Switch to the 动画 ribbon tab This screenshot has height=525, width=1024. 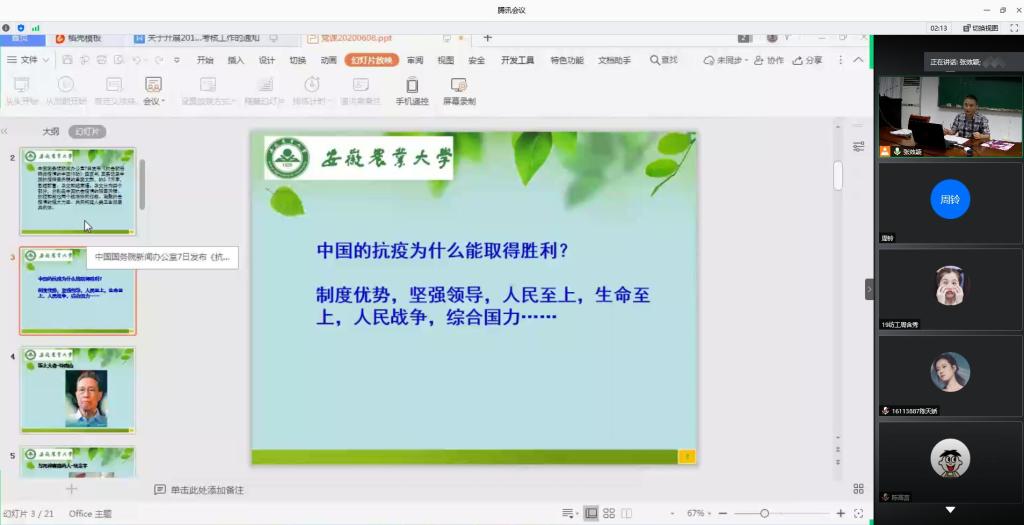click(x=328, y=60)
